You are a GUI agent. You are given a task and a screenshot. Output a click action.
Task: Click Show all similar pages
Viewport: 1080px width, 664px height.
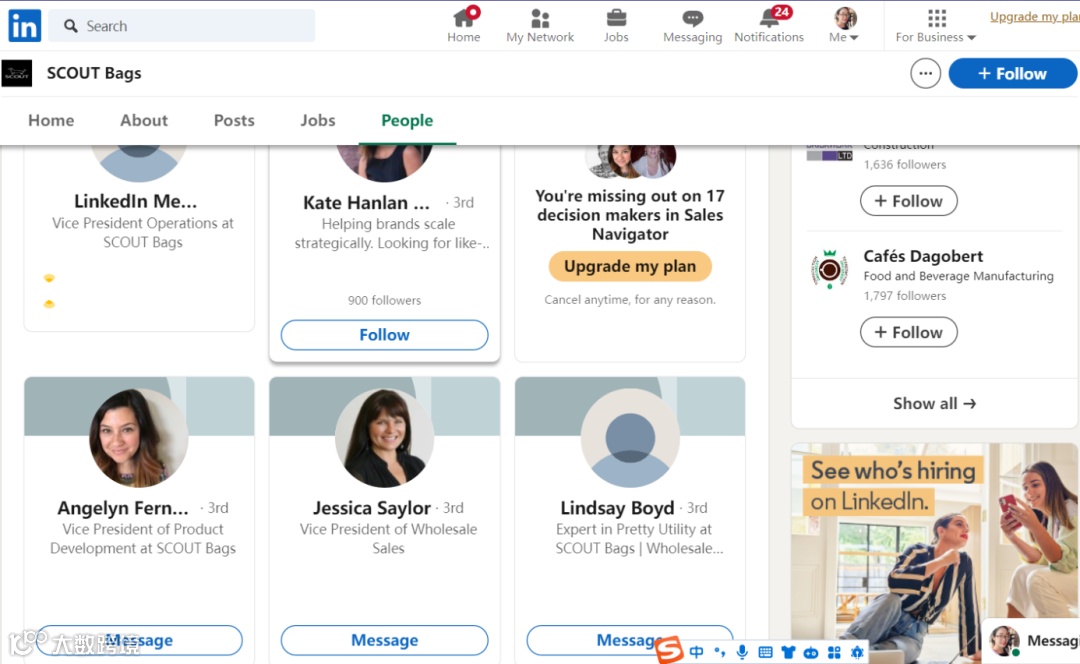(x=935, y=404)
